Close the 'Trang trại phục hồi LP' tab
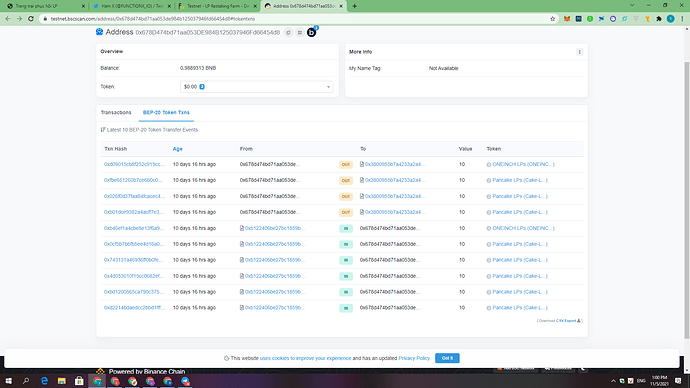Image resolution: width=690 pixels, height=388 pixels. pos(83,6)
